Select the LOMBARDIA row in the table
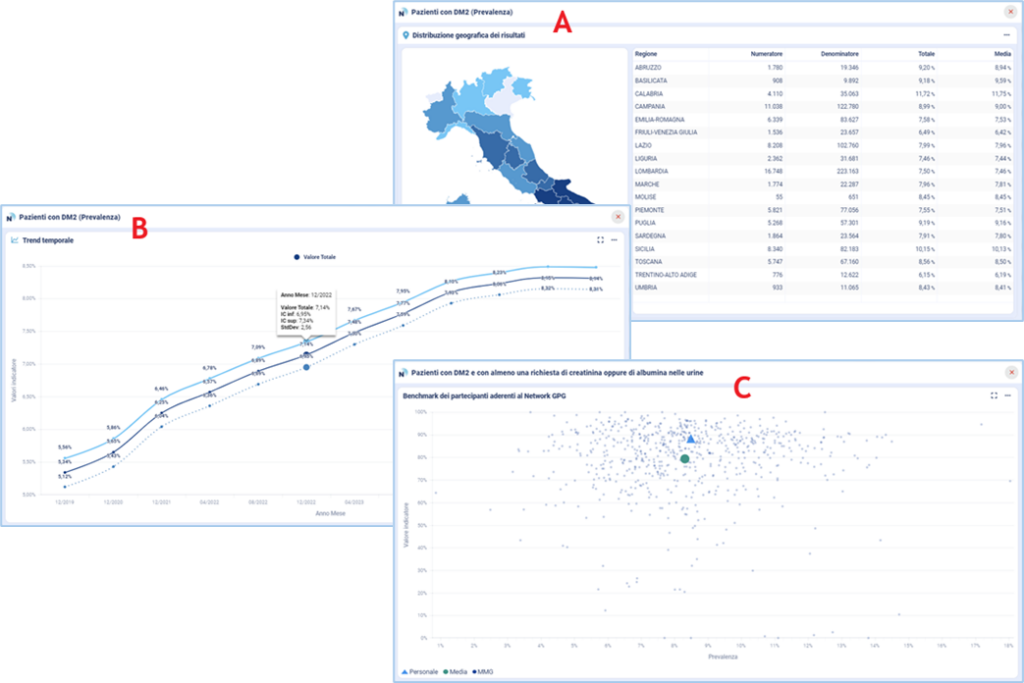The height and width of the screenshot is (683, 1024). point(656,171)
